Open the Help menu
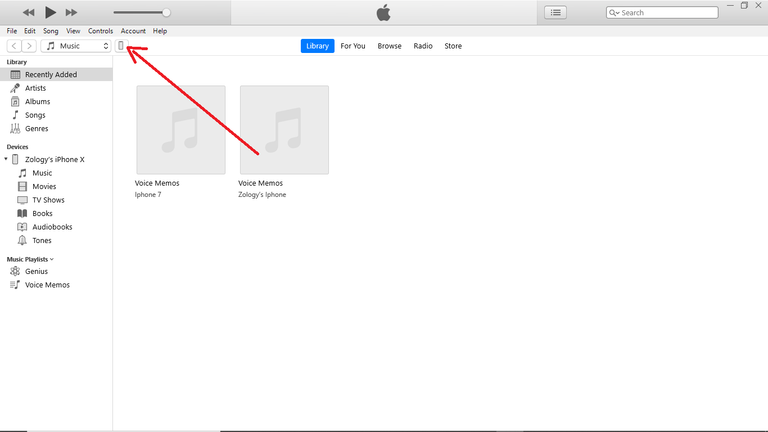768x432 pixels. click(x=160, y=31)
